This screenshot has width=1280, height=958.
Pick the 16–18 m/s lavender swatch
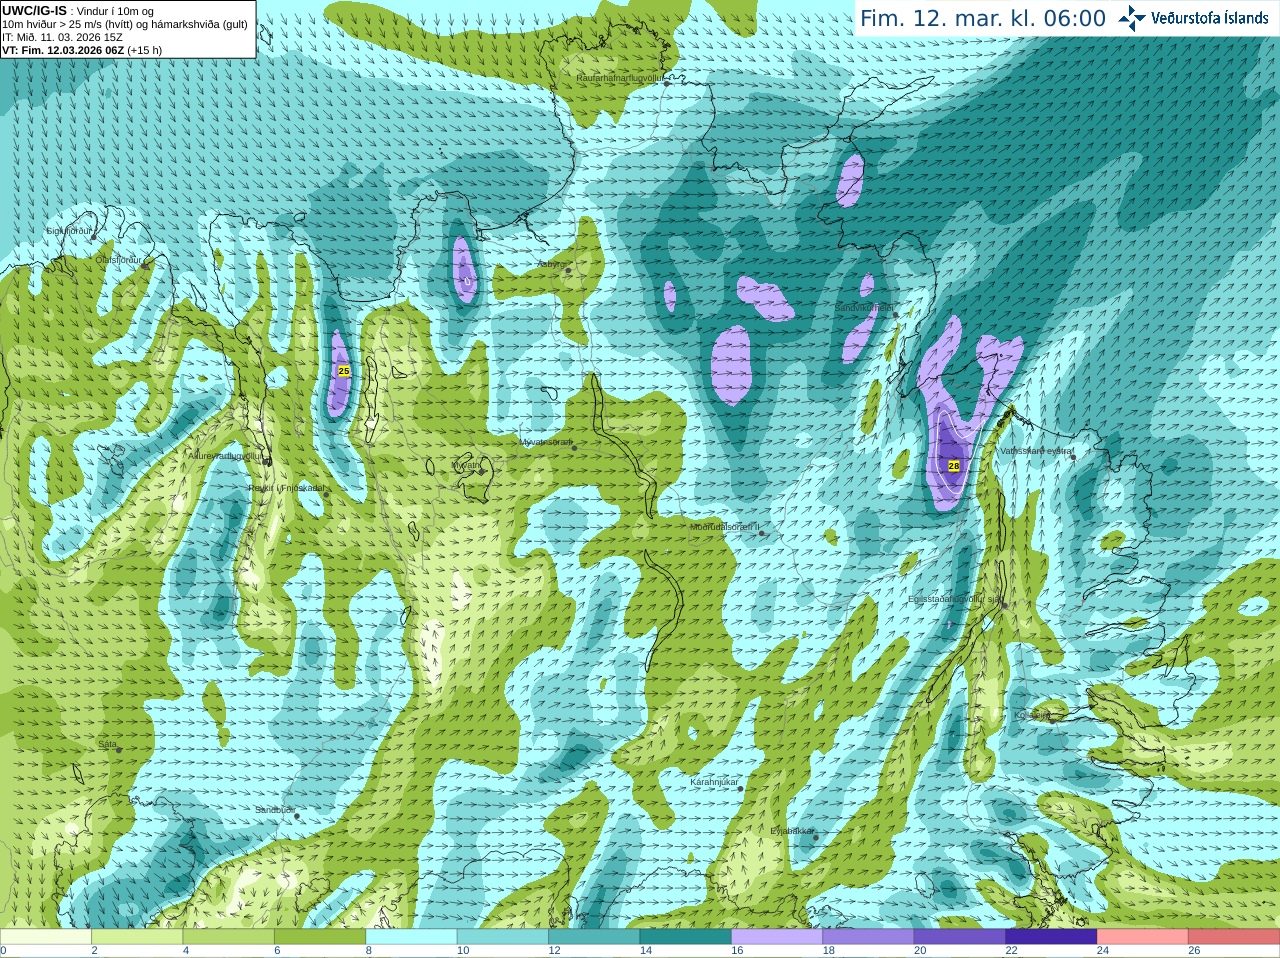tap(777, 937)
